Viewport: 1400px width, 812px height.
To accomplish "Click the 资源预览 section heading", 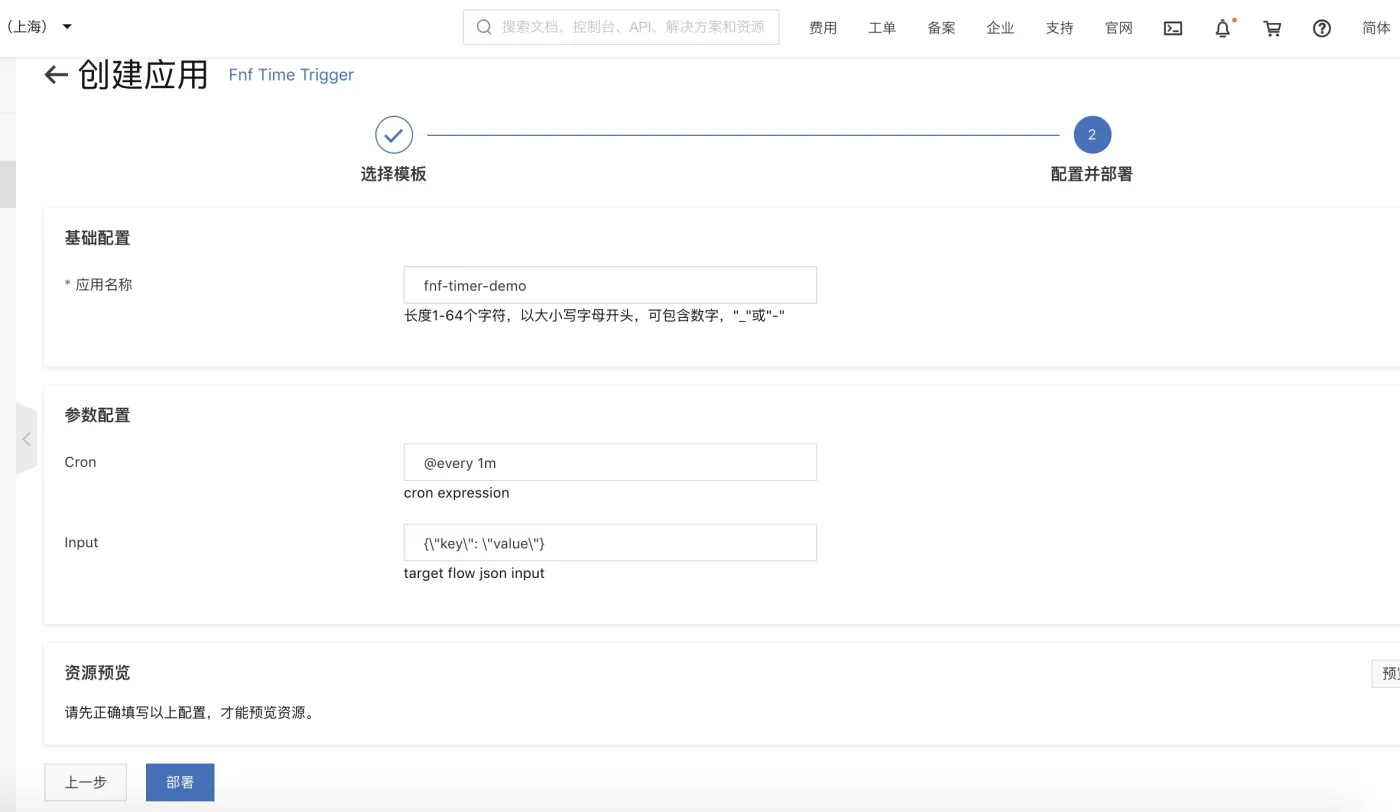I will pos(97,673).
